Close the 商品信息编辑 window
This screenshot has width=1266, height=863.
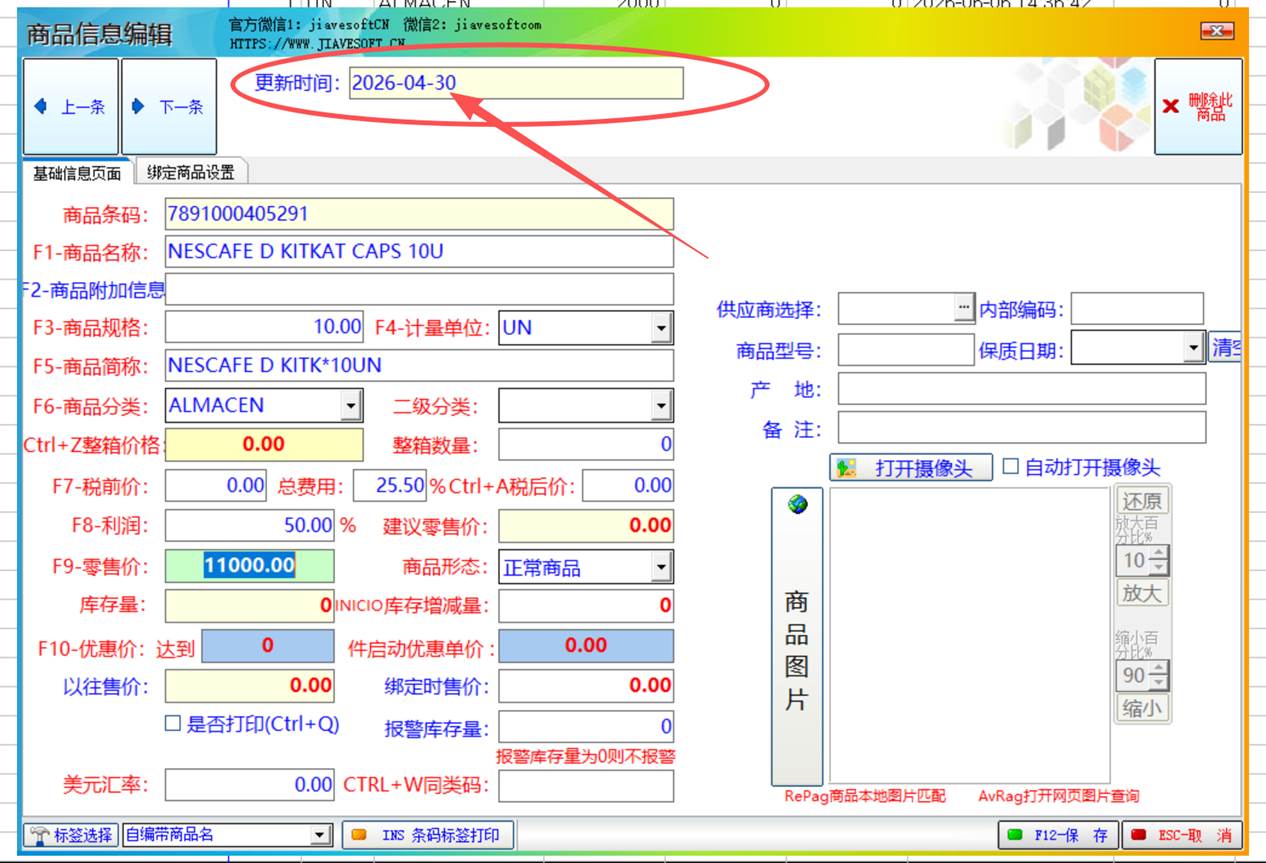(1217, 31)
